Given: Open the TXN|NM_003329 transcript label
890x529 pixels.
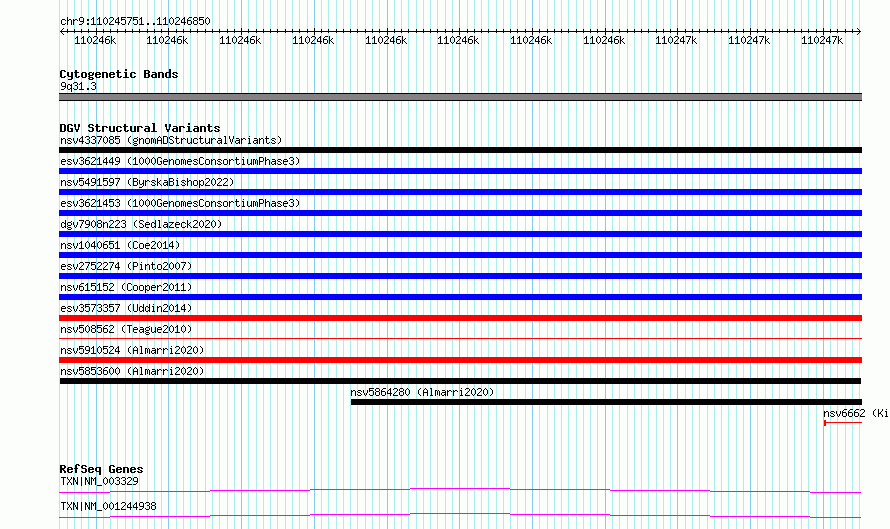Looking at the screenshot, I should pos(99,481).
